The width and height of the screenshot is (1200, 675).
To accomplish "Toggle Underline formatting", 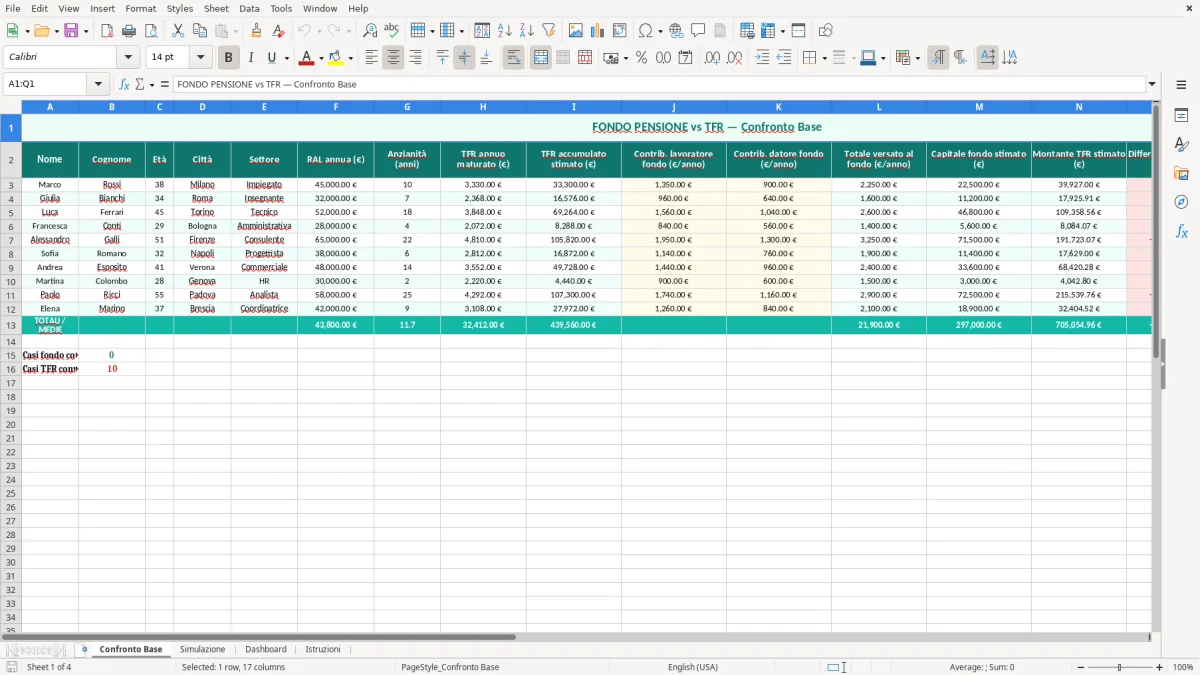I will pos(271,58).
